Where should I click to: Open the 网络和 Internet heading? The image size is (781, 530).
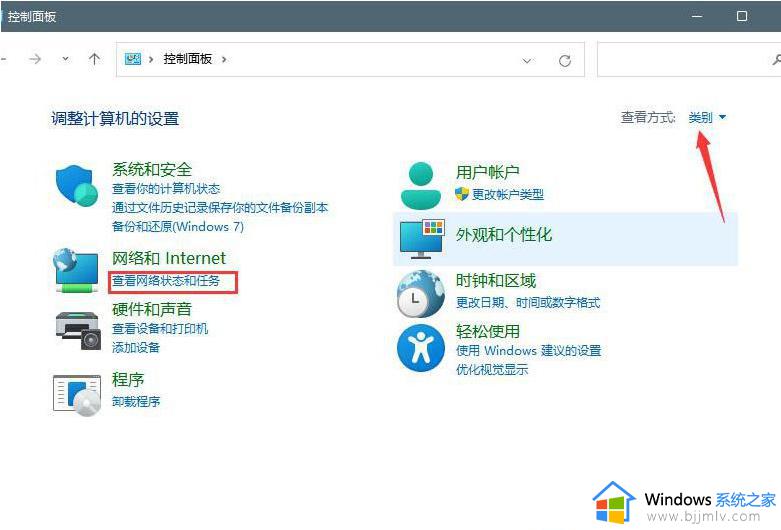coord(169,258)
